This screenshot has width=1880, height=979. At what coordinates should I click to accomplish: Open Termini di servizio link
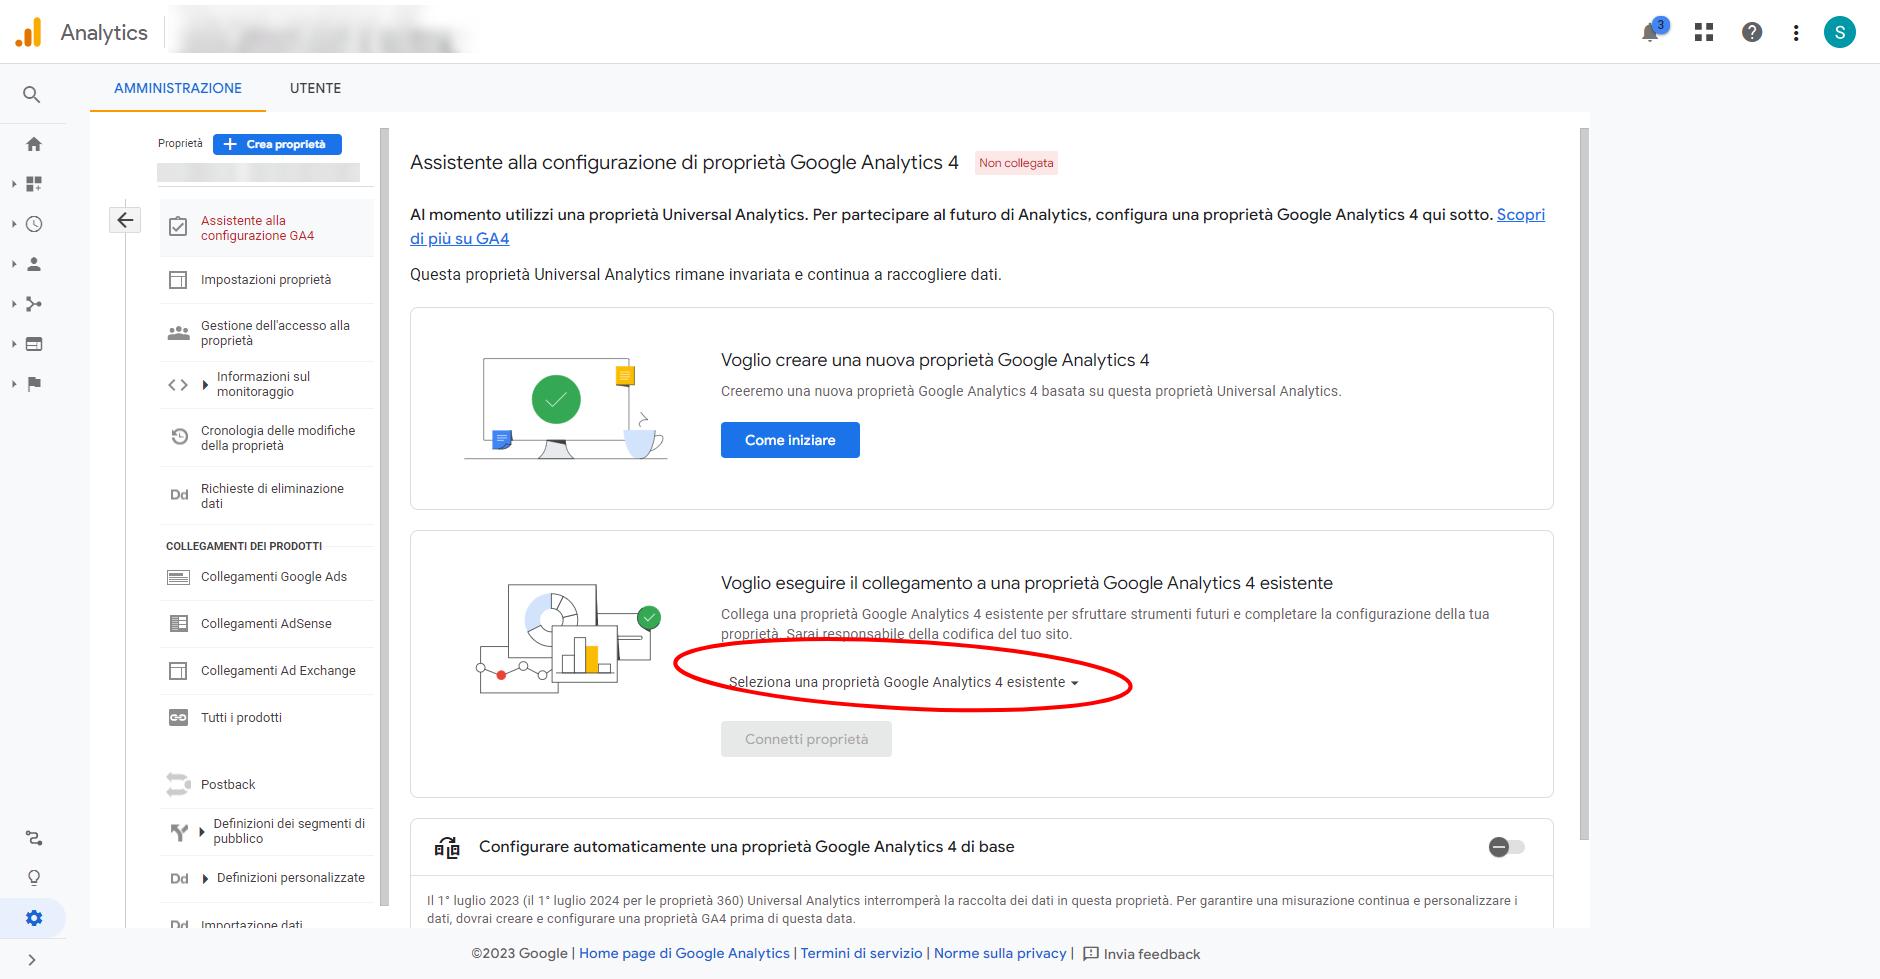(x=861, y=953)
